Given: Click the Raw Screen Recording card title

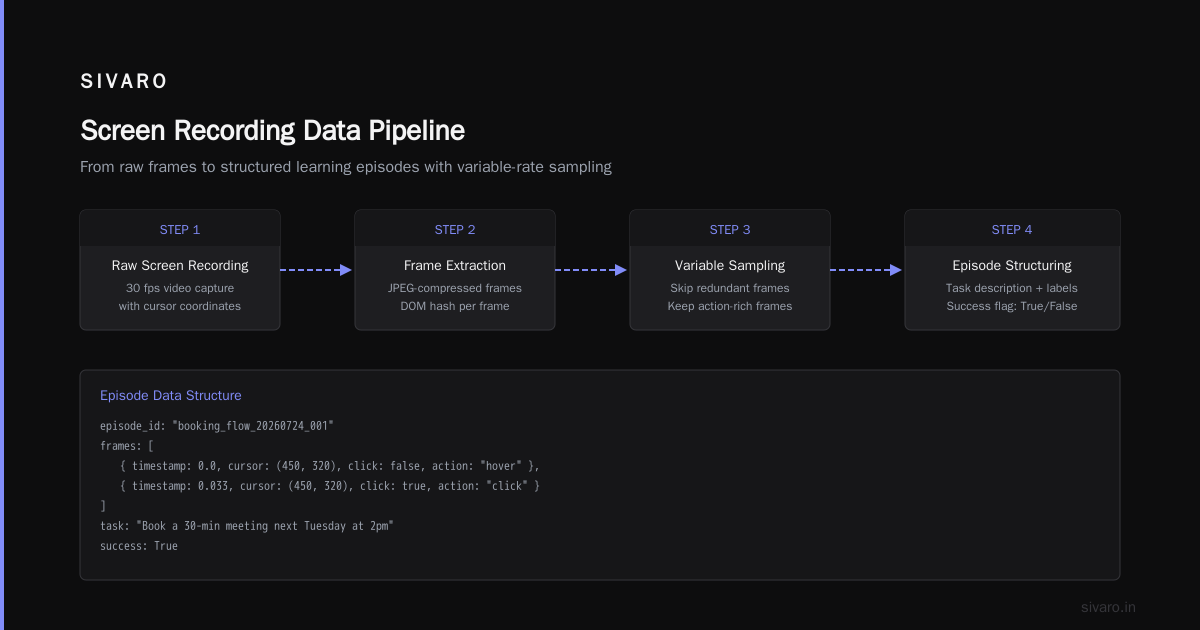Looking at the screenshot, I should [180, 266].
